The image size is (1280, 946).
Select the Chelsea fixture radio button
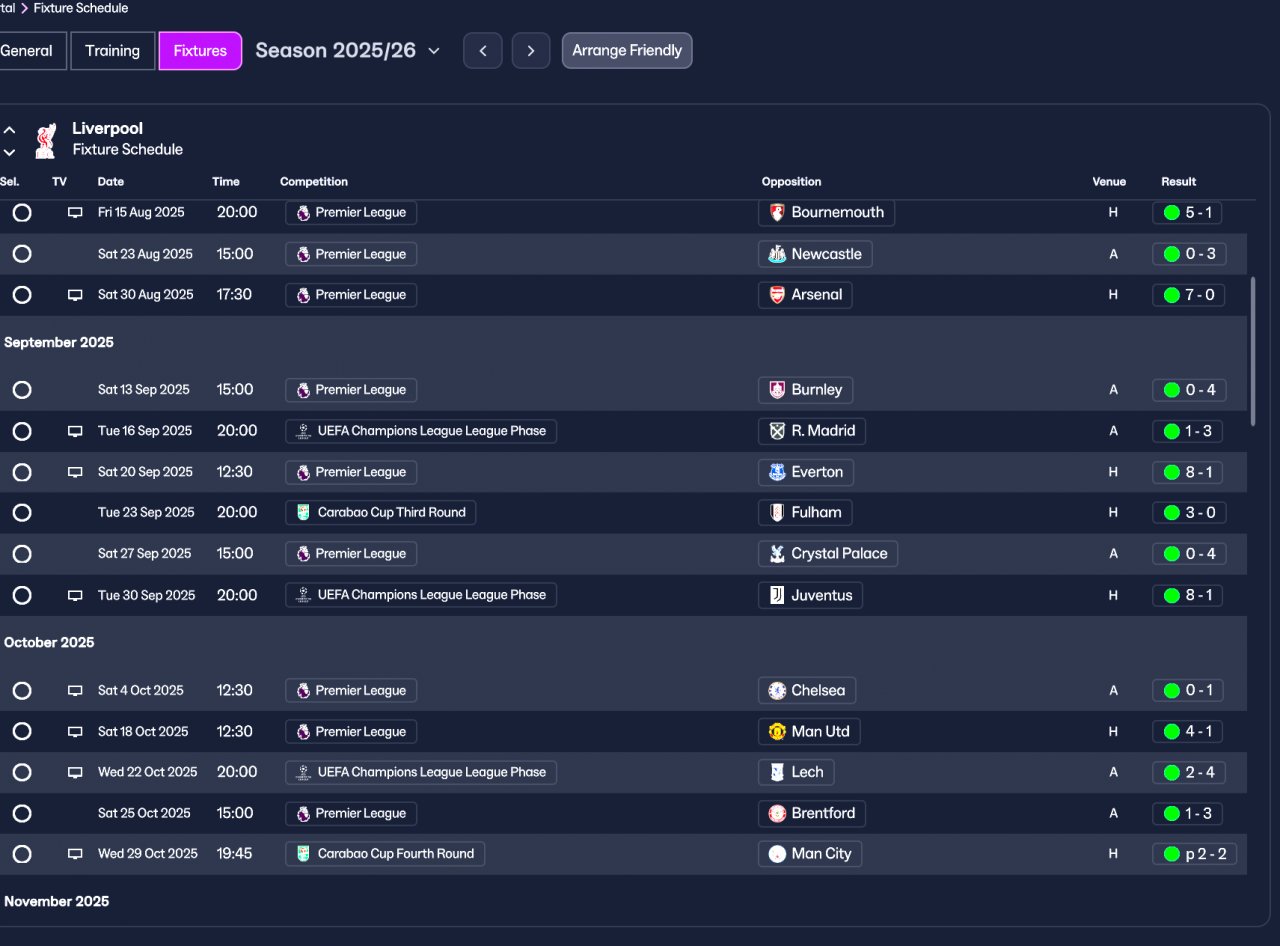click(x=22, y=691)
